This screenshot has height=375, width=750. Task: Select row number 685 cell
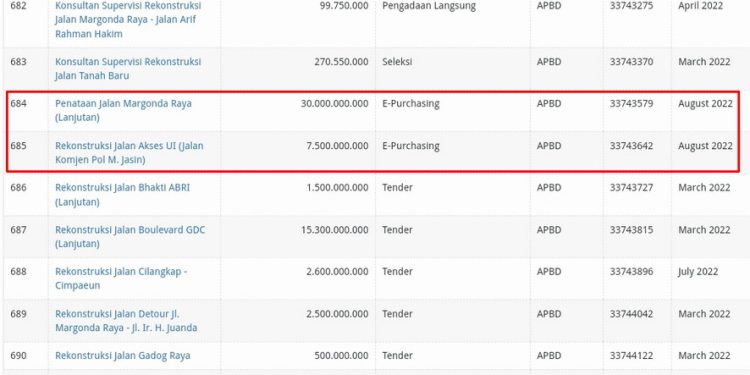pos(18,145)
